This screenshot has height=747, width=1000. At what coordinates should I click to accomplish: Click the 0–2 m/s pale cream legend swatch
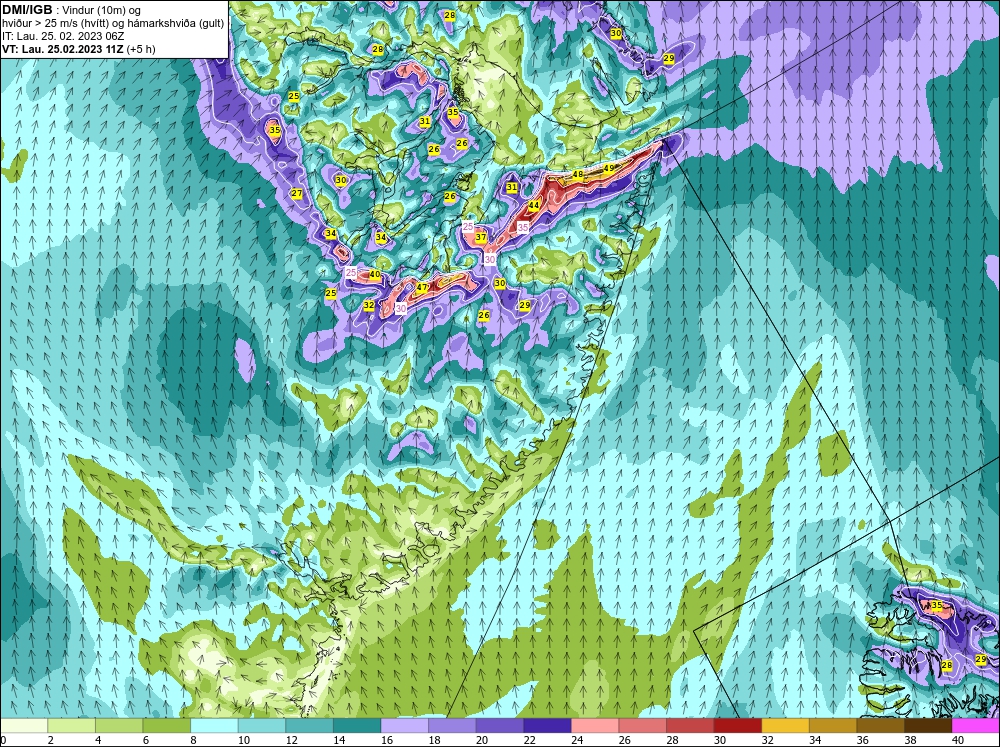(24, 725)
